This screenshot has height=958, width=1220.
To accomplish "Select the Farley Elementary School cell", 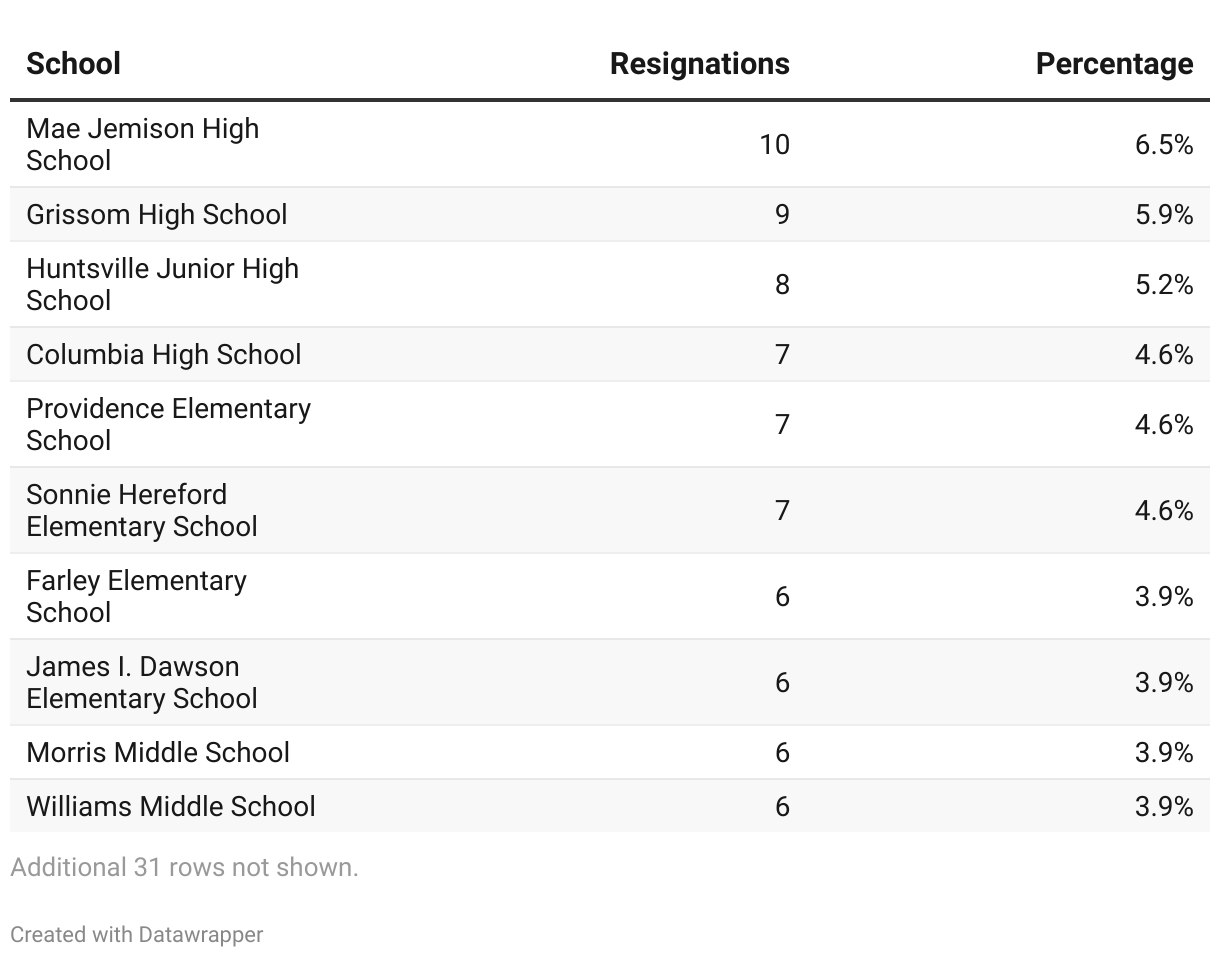I will (x=136, y=596).
